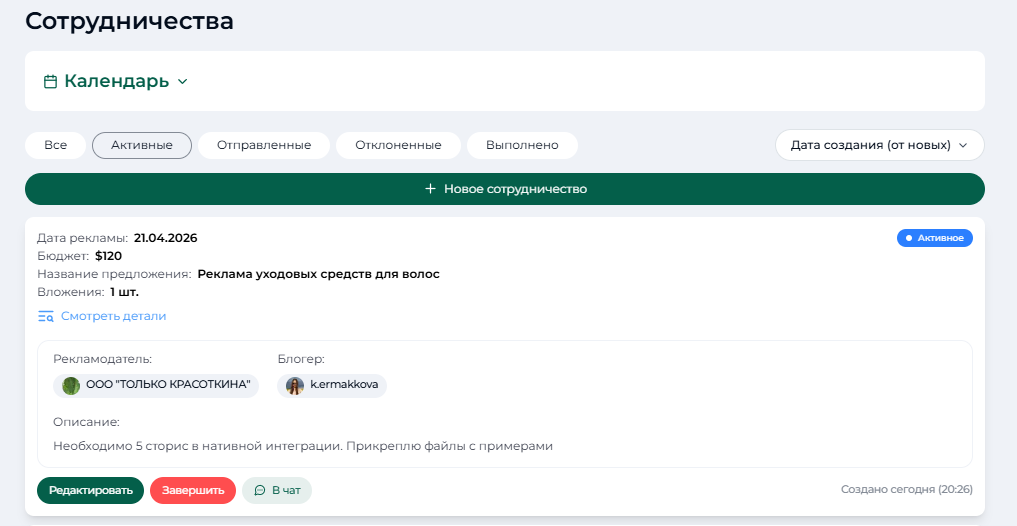
Task: Select the Все filter tab
Action: [x=56, y=145]
